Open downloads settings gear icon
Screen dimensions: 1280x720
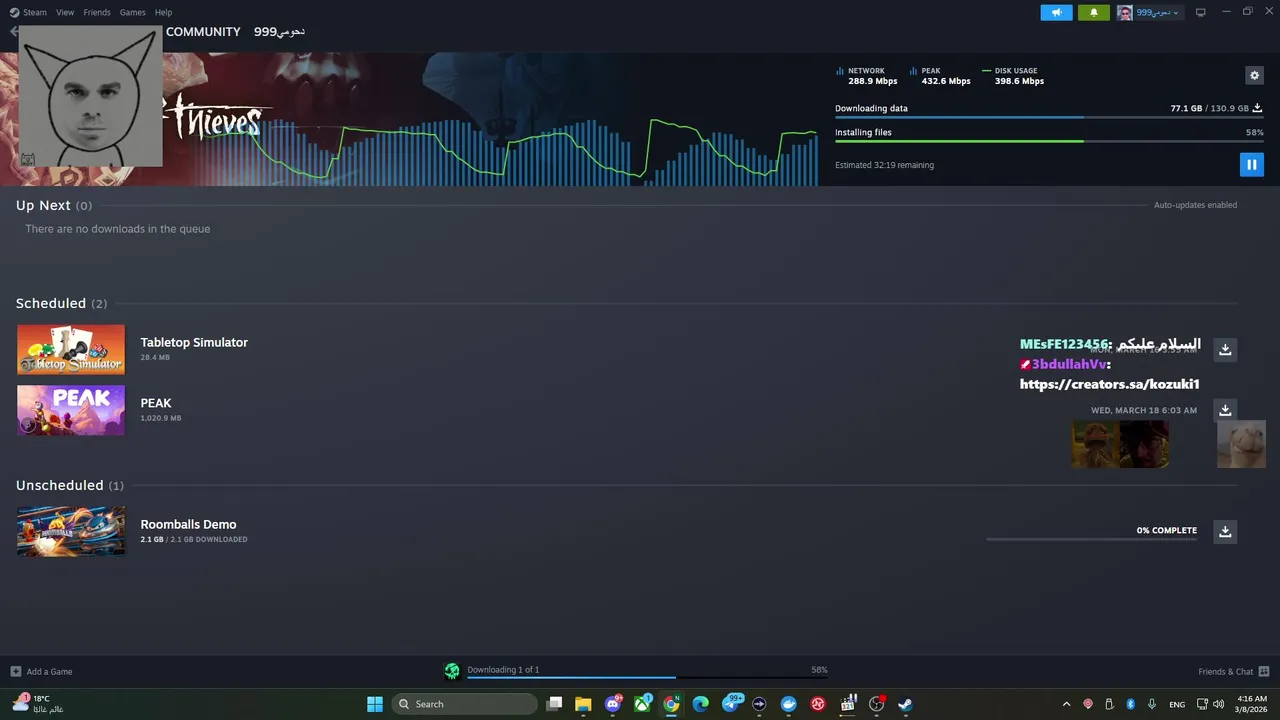click(1254, 75)
